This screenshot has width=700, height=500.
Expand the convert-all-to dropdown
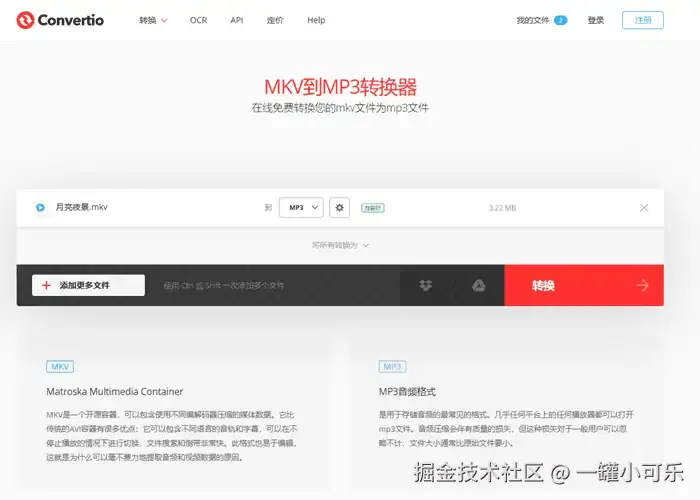point(340,245)
